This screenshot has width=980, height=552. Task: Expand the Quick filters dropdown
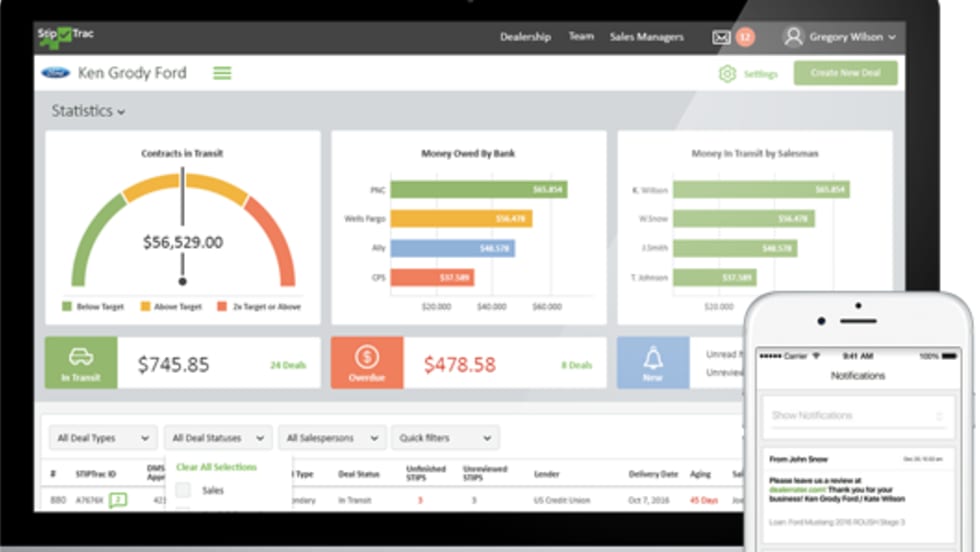coord(445,438)
